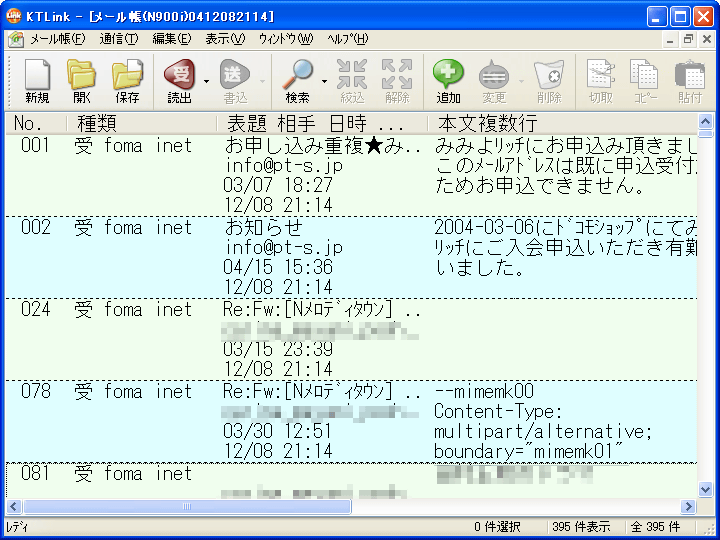Click vertical scrollbar up arrow
The width and height of the screenshot is (720, 540).
pos(705,121)
